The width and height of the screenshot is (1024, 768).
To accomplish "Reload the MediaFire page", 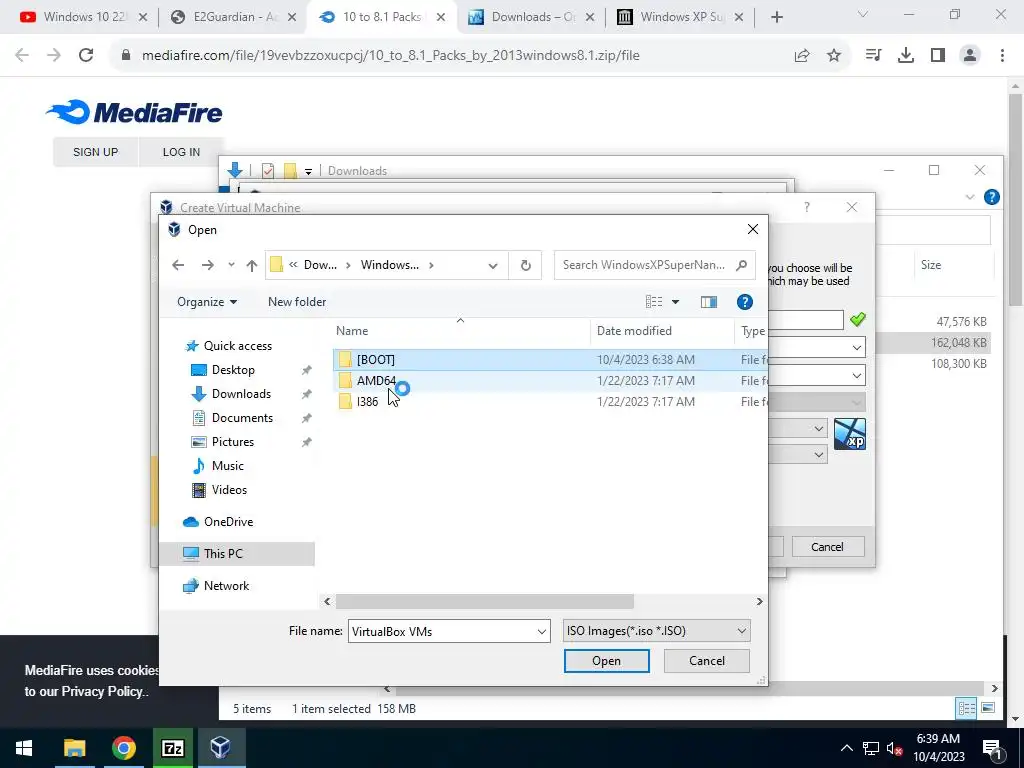I will [86, 56].
